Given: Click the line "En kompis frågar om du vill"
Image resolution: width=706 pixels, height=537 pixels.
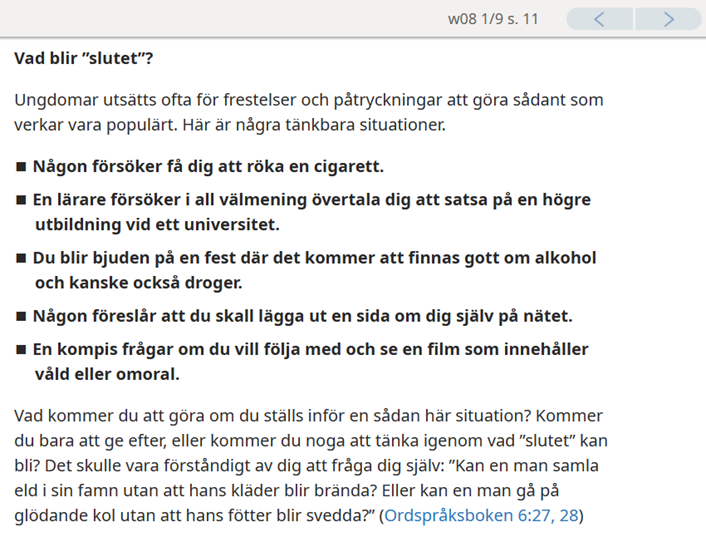Looking at the screenshot, I should [310, 350].
